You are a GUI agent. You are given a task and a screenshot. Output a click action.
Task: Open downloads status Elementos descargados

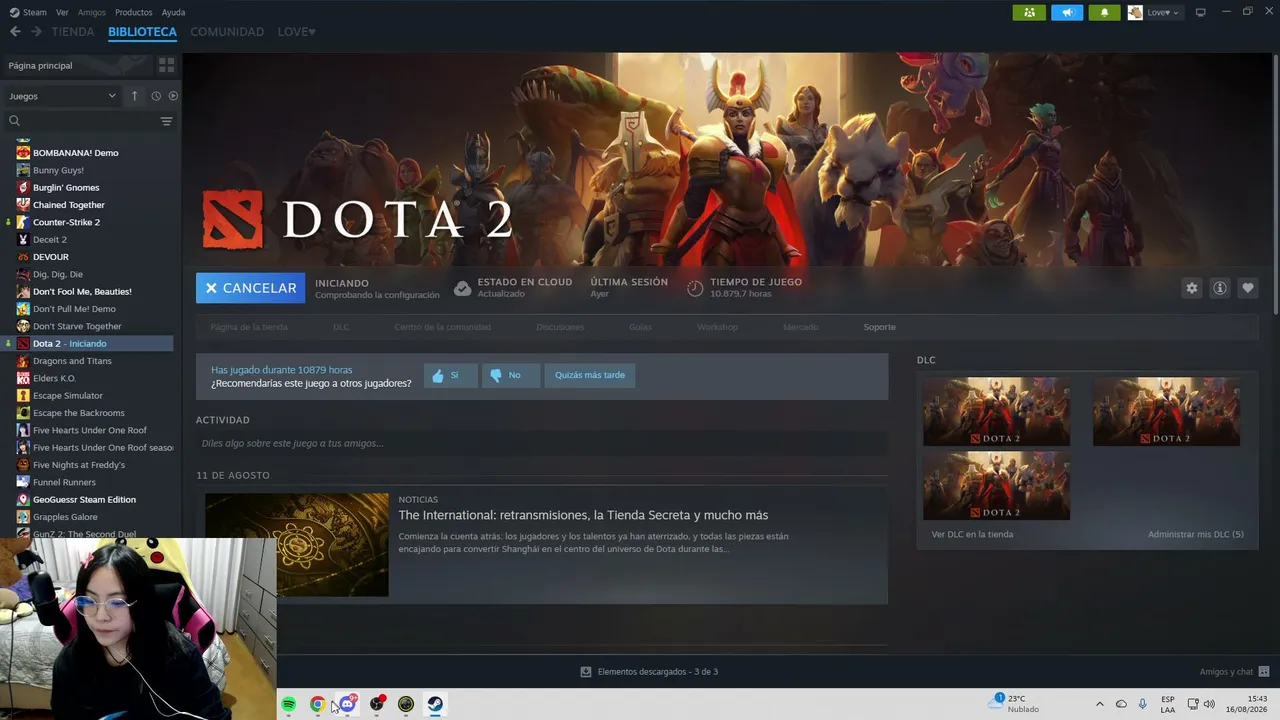tap(649, 672)
